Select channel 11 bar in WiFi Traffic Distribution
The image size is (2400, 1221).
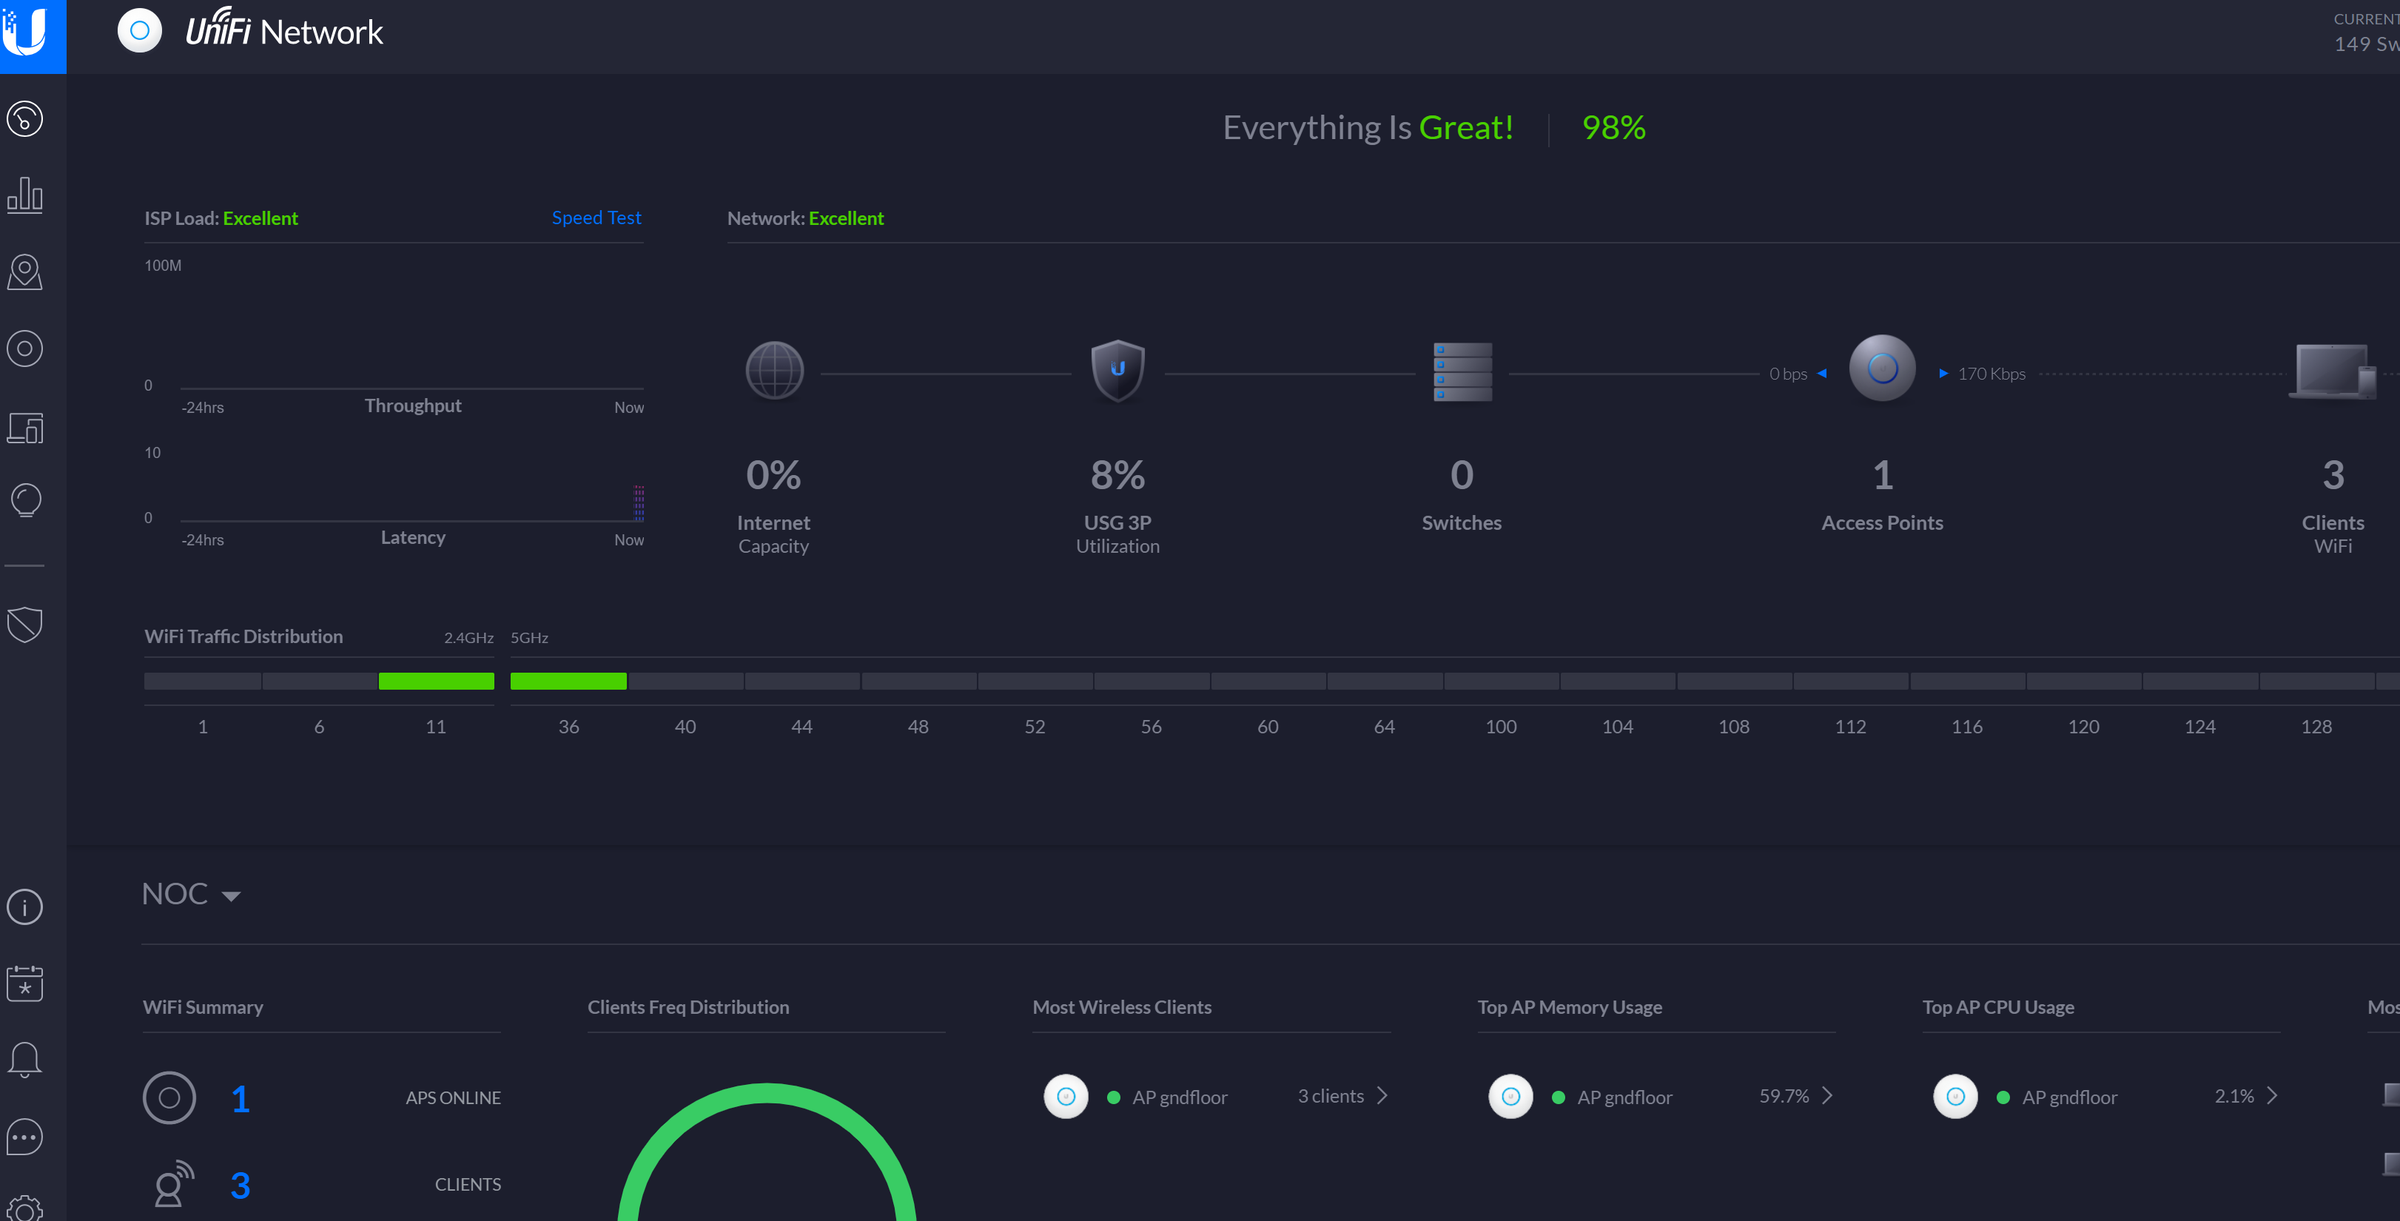tap(436, 680)
